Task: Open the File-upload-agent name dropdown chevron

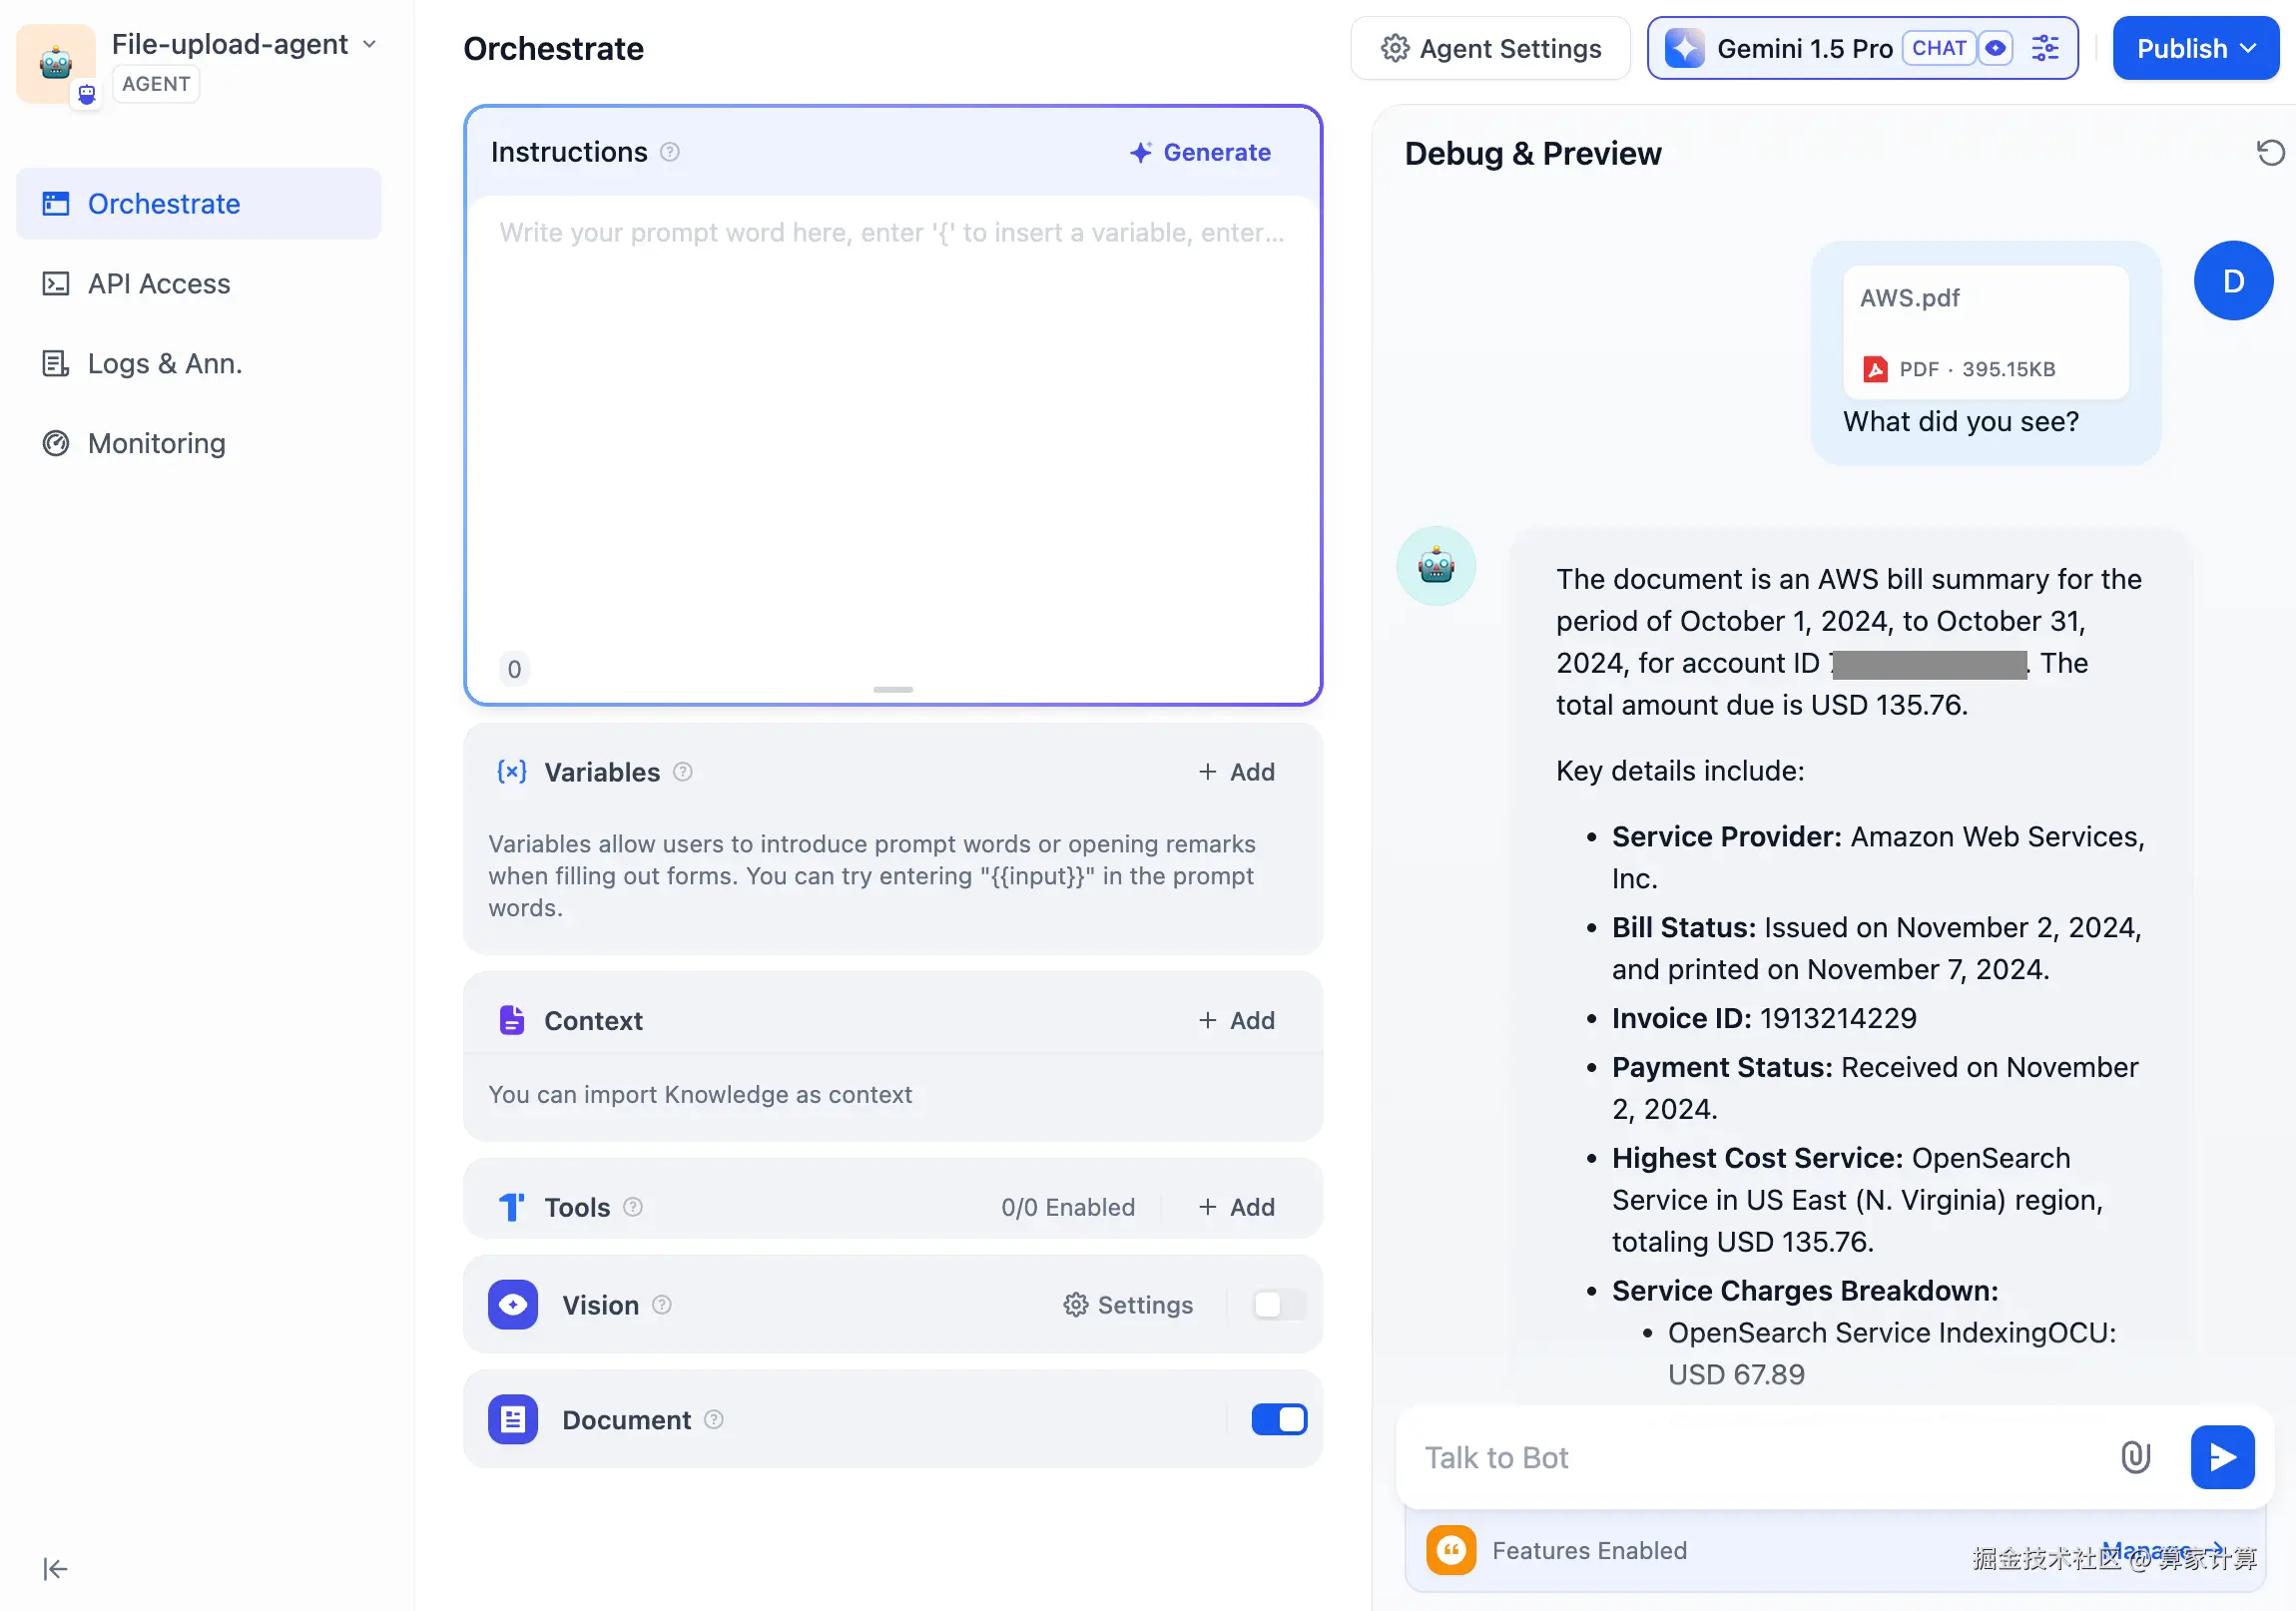Action: 370,44
